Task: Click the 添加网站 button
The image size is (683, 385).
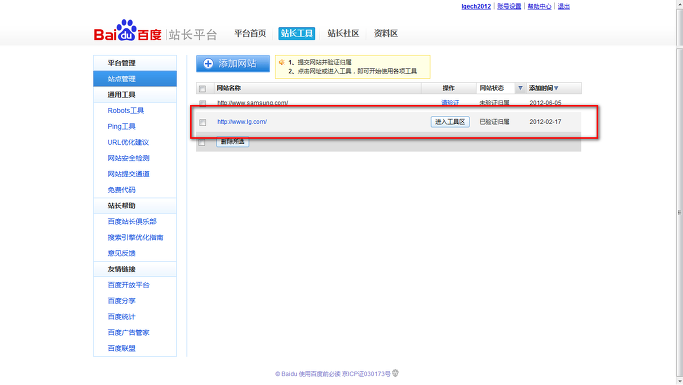Action: click(233, 64)
